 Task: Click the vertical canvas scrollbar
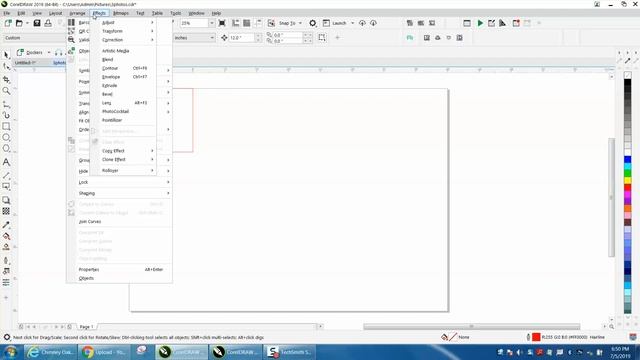pyautogui.click(x=611, y=198)
